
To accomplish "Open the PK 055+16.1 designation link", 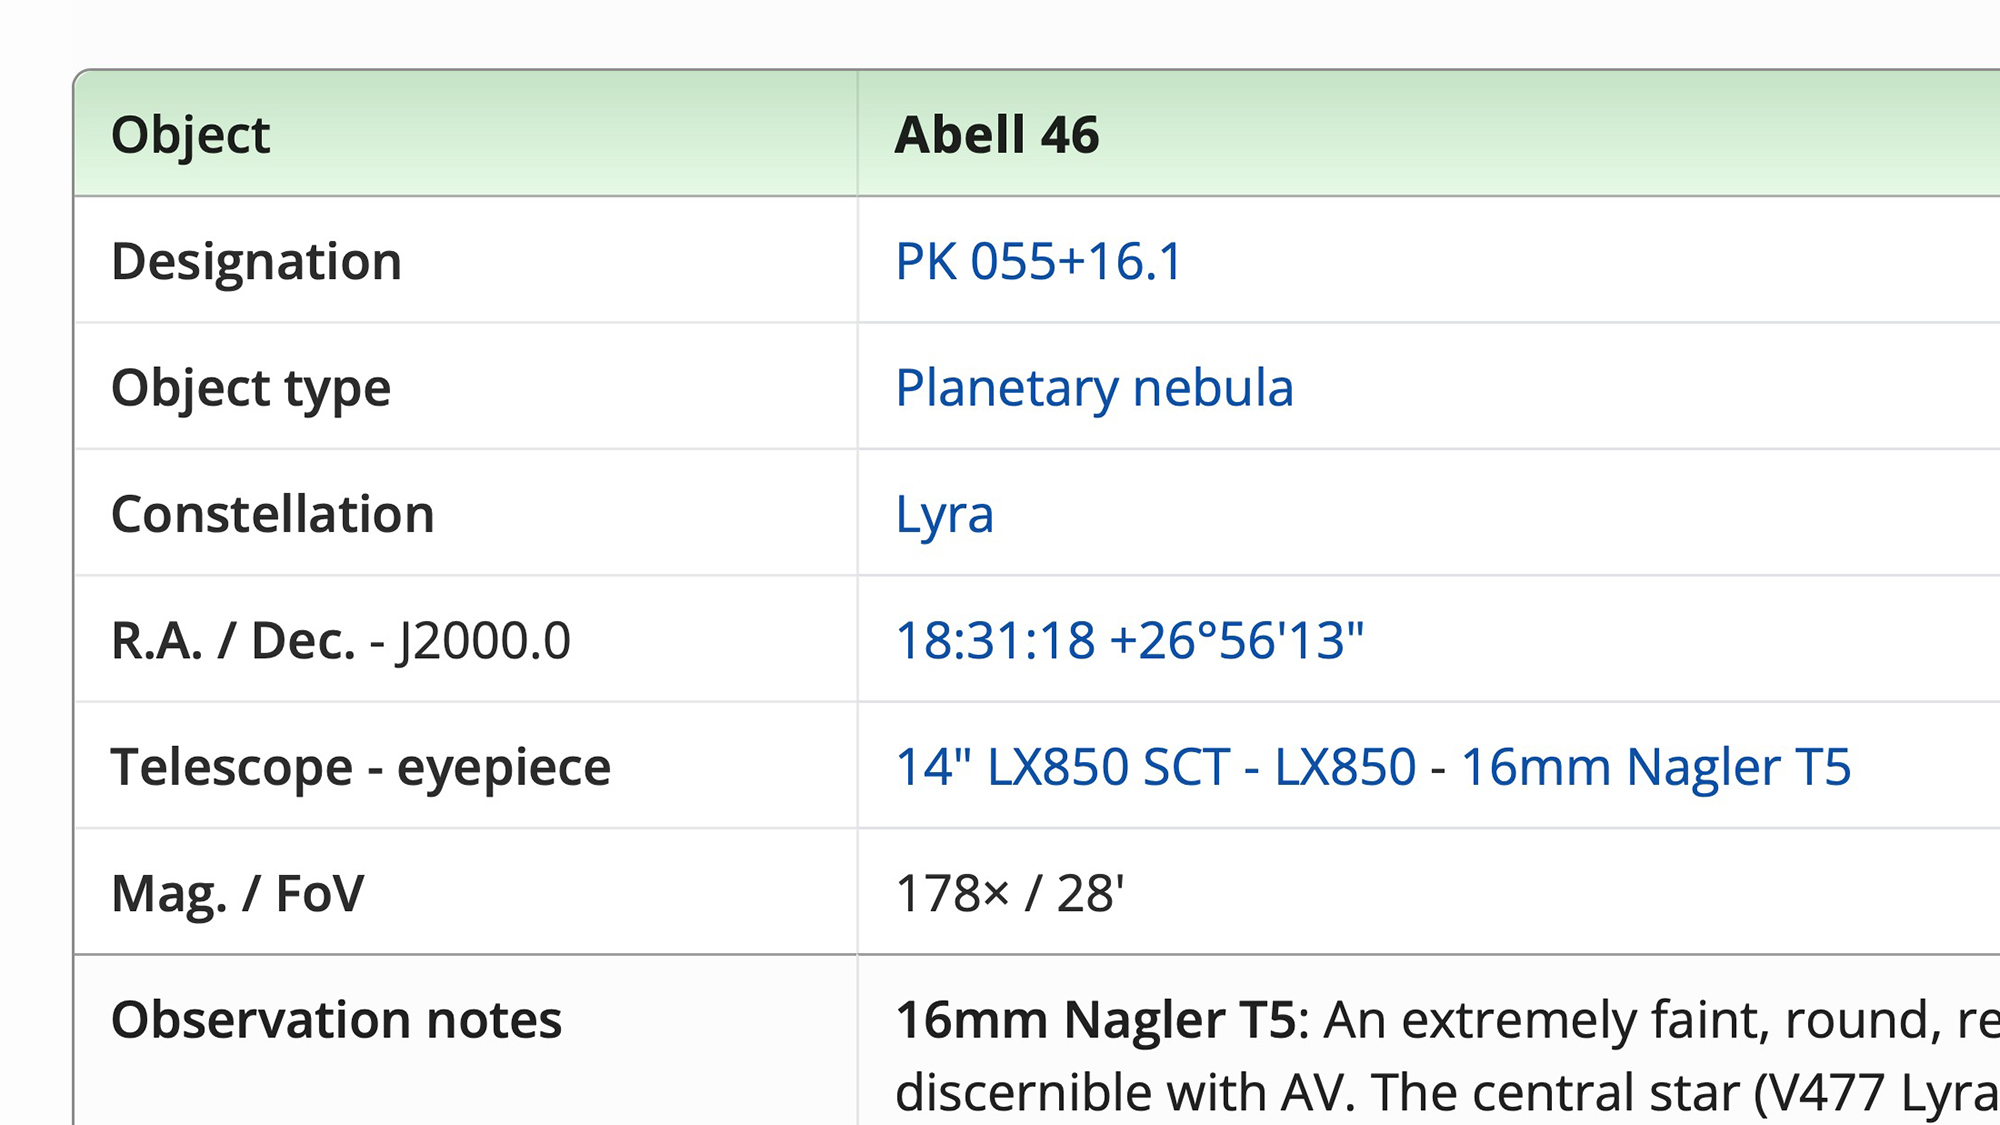I will click(1038, 262).
